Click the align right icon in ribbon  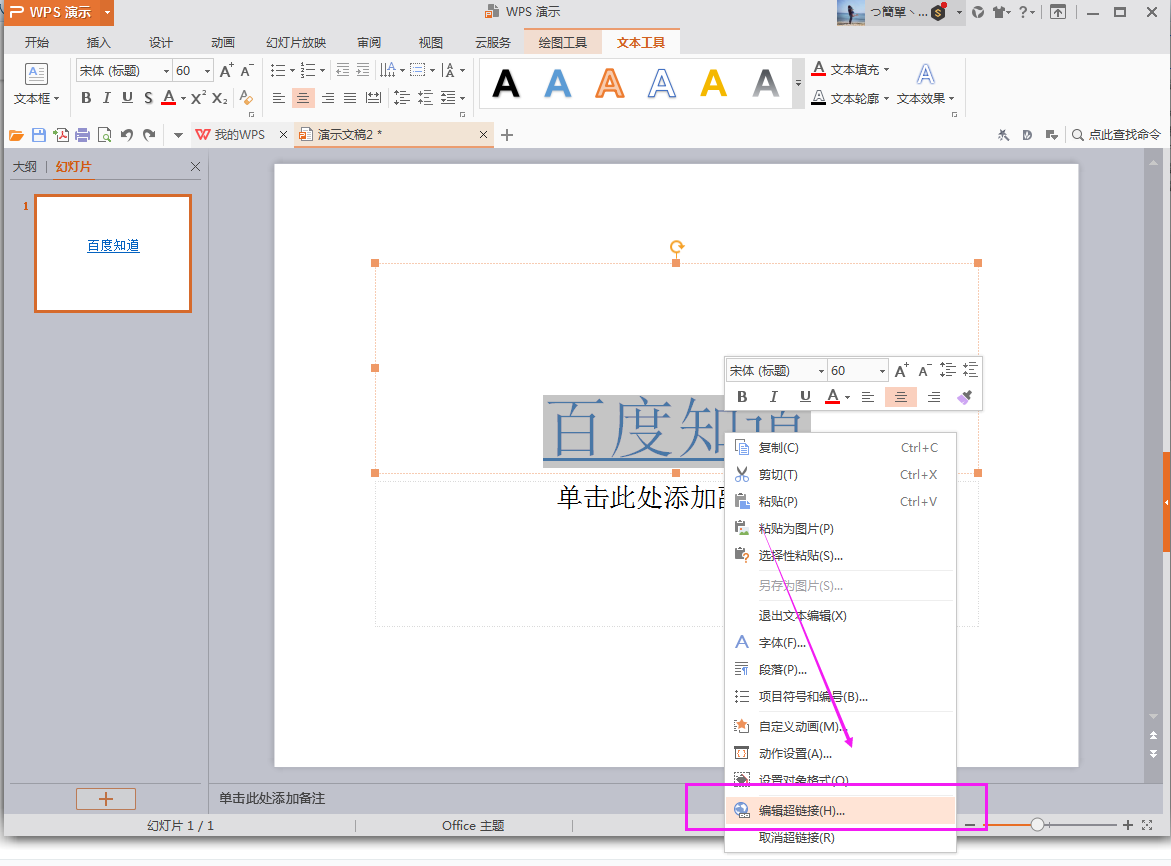(x=328, y=98)
